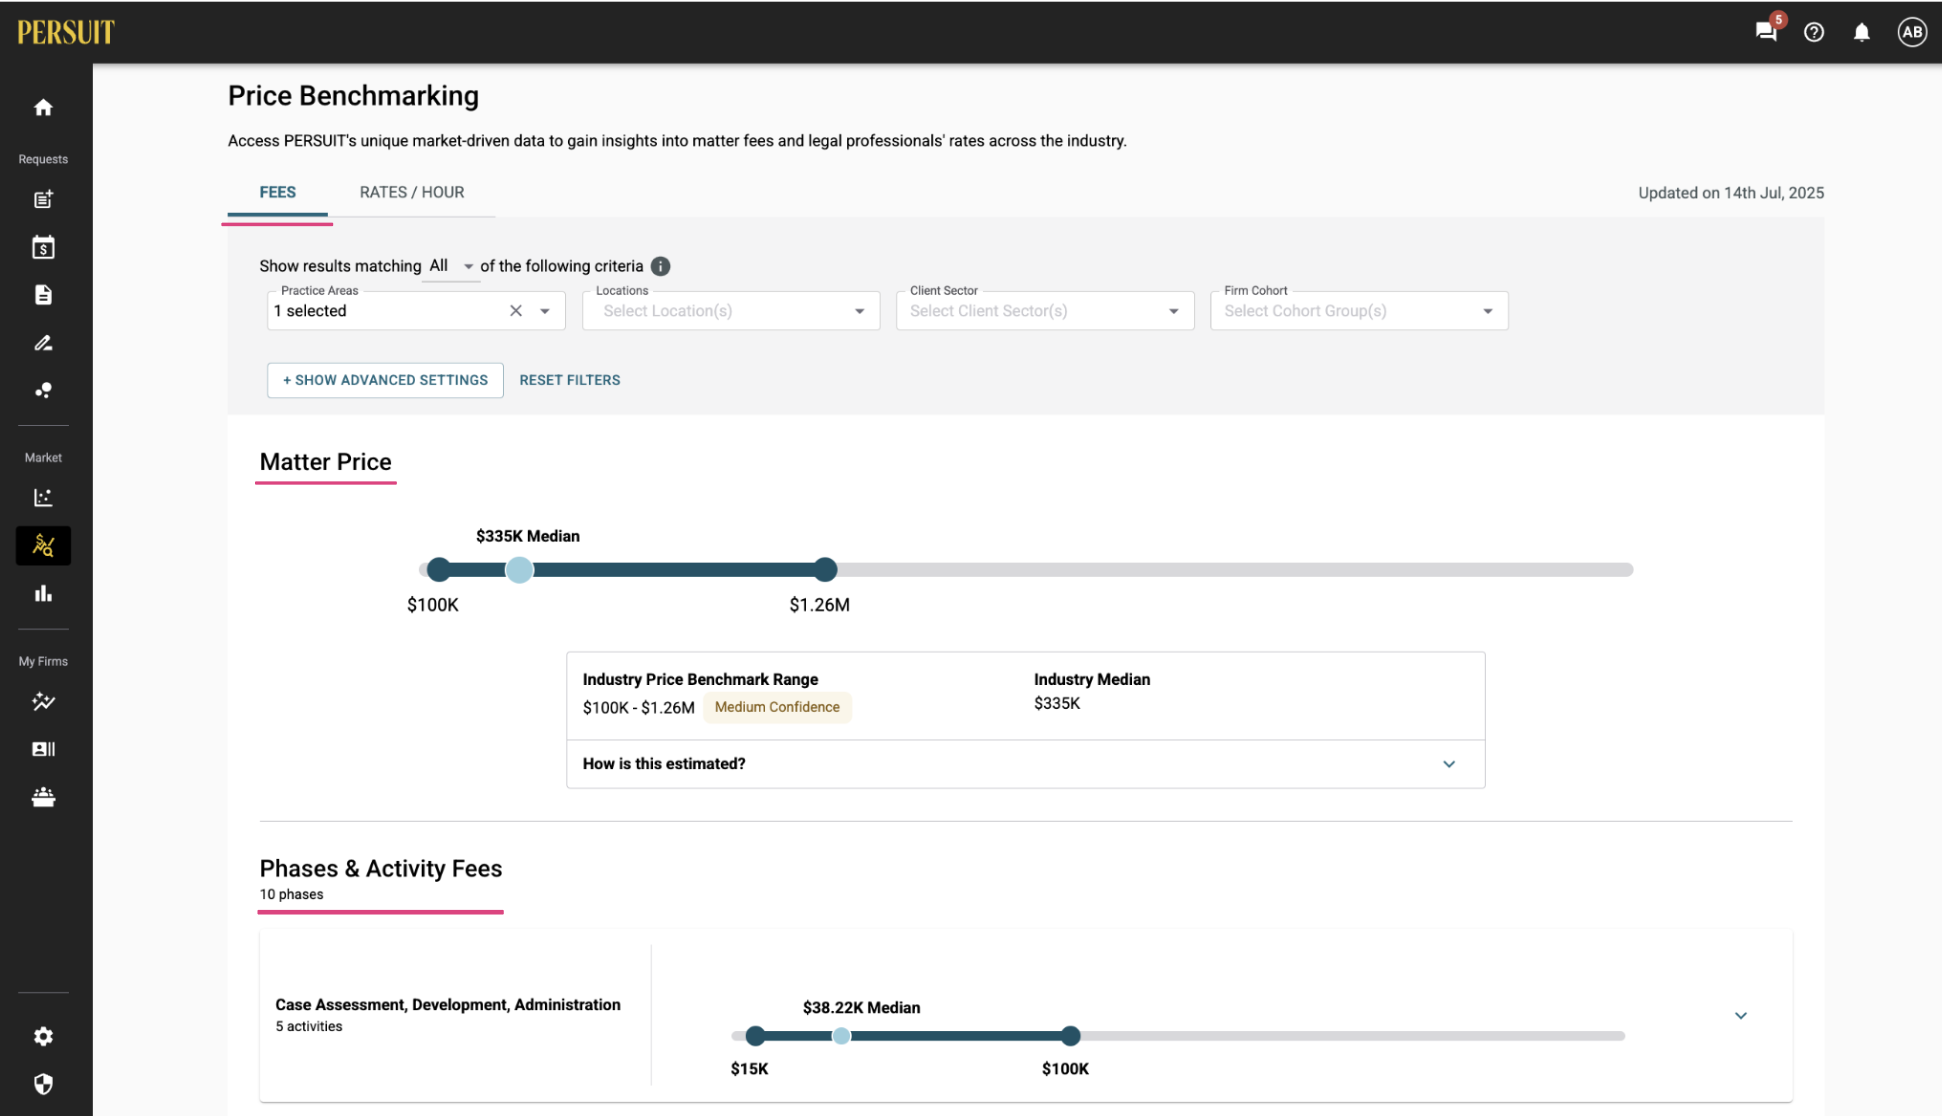Switch to the RATES / HOUR tab
This screenshot has height=1116, width=1942.
tap(412, 192)
